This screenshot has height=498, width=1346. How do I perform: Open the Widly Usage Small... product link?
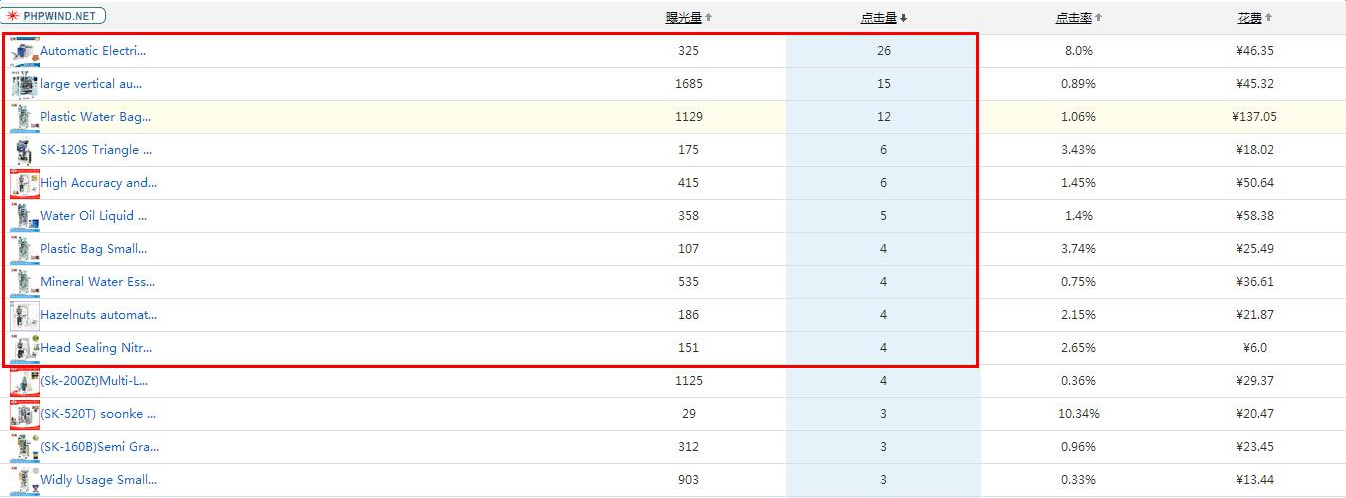98,480
